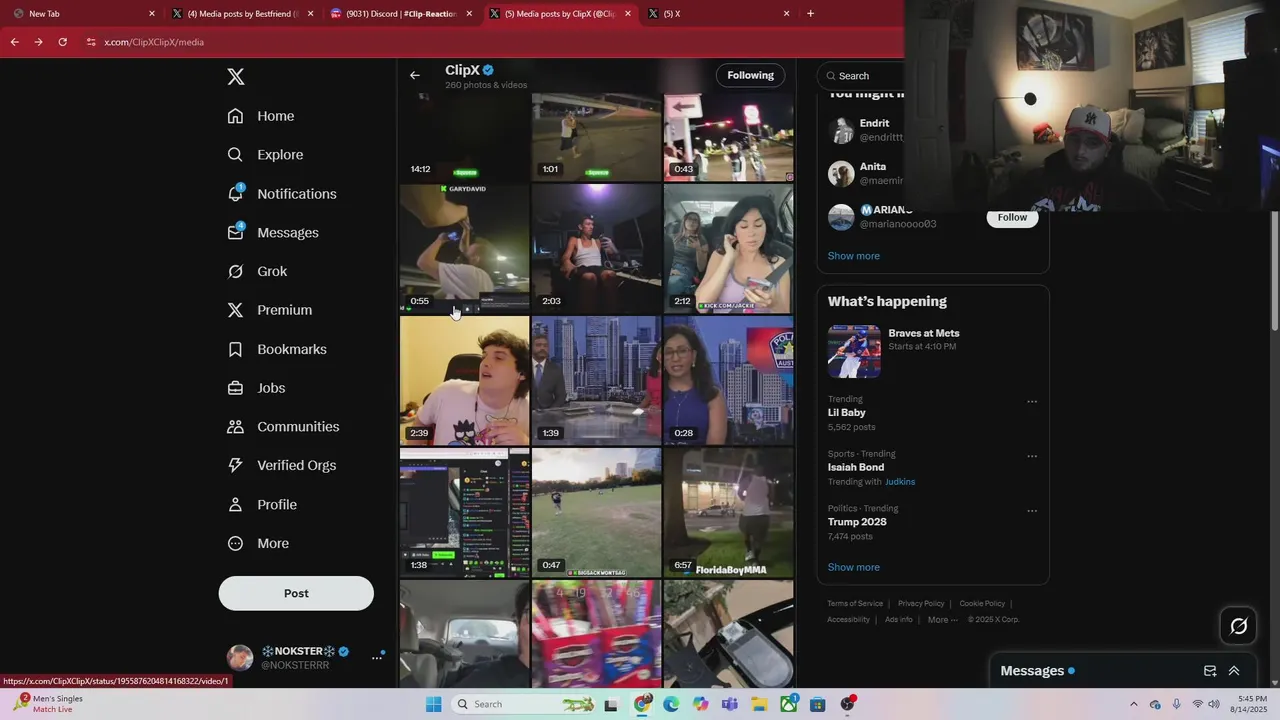This screenshot has height=720, width=1280.
Task: Open Notifications with bell icon
Action: (282, 194)
